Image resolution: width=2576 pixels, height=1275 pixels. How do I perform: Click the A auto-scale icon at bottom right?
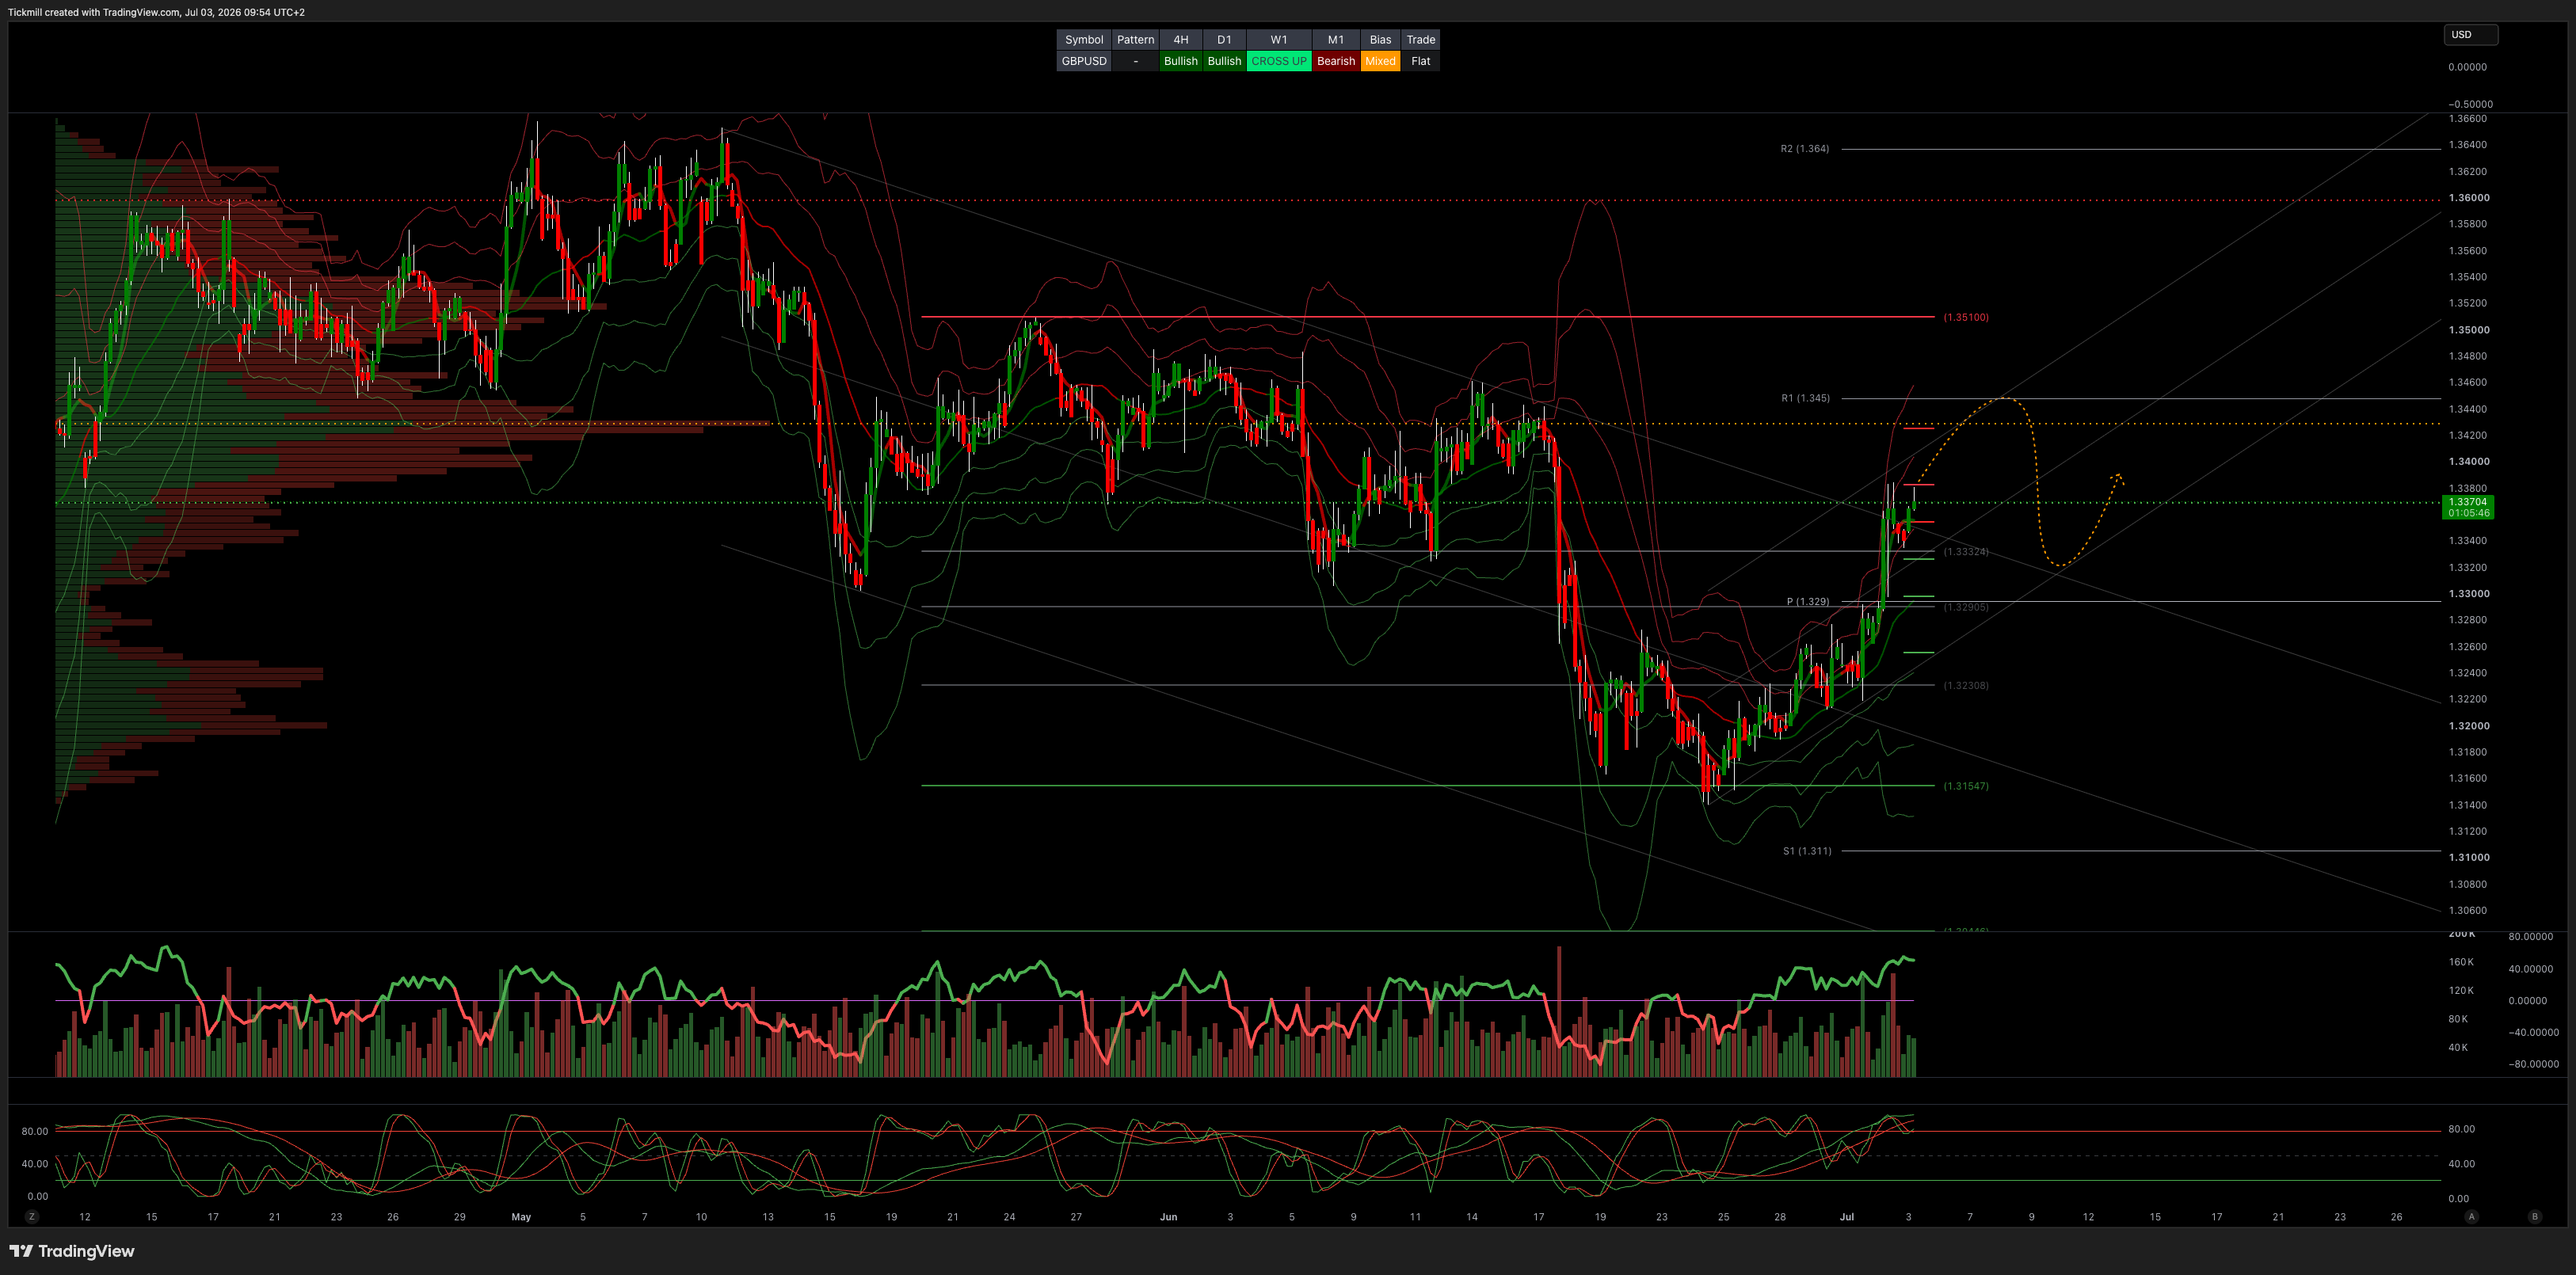point(2471,1217)
